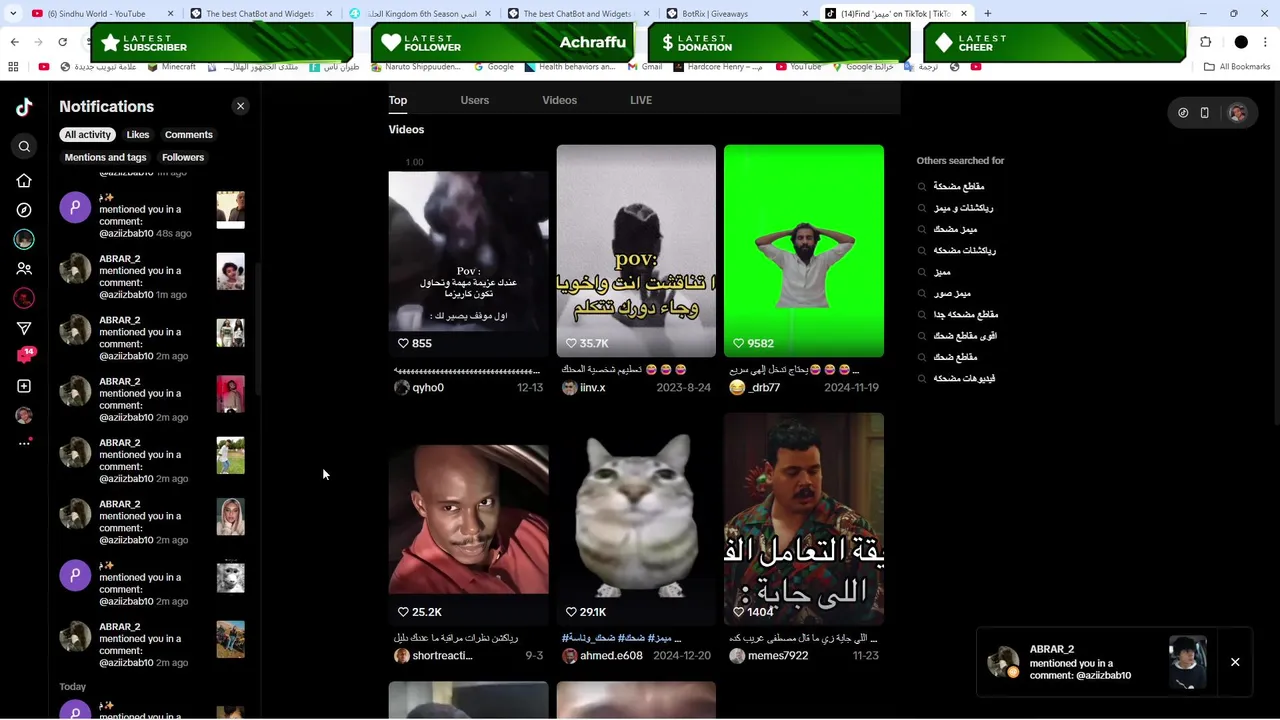Open the Activity inbox icon with 14 badge
Screen dimensions: 1280x720
pos(25,356)
